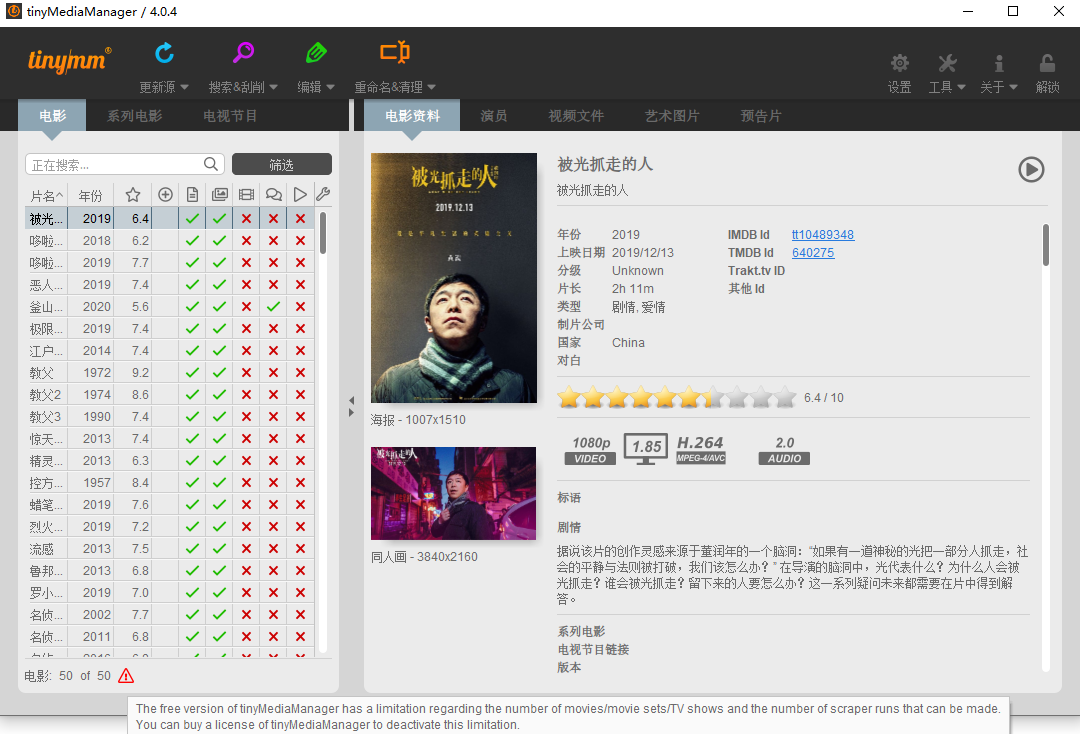Expand the update sources dropdown arrow
Viewport: 1080px width, 734px height.
point(184,87)
